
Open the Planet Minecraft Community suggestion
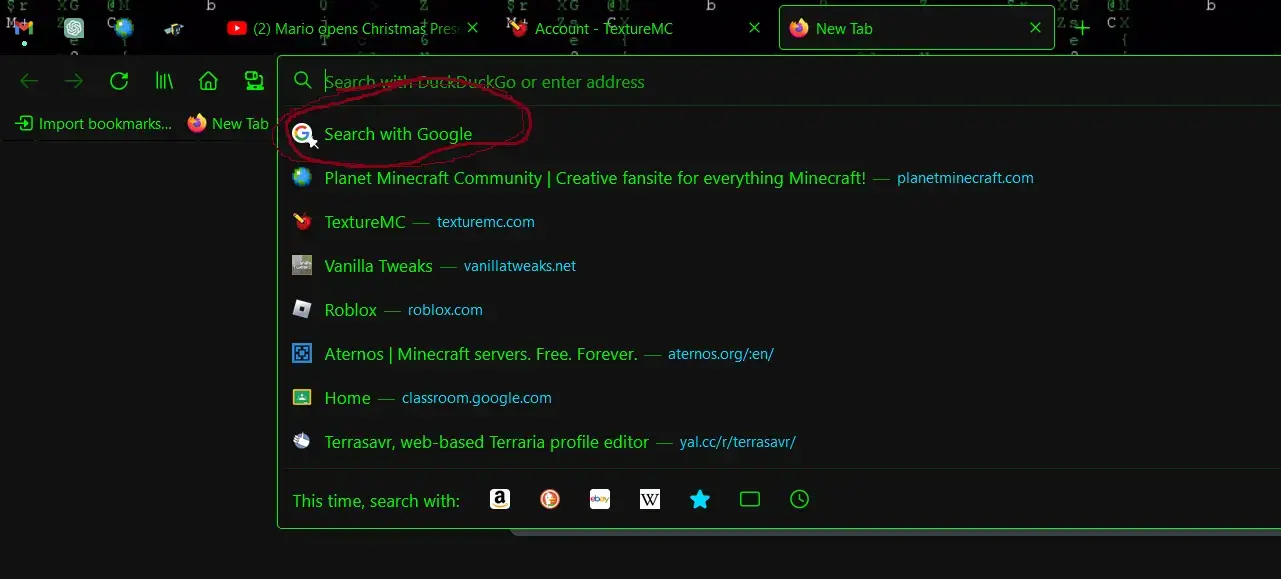click(x=780, y=178)
